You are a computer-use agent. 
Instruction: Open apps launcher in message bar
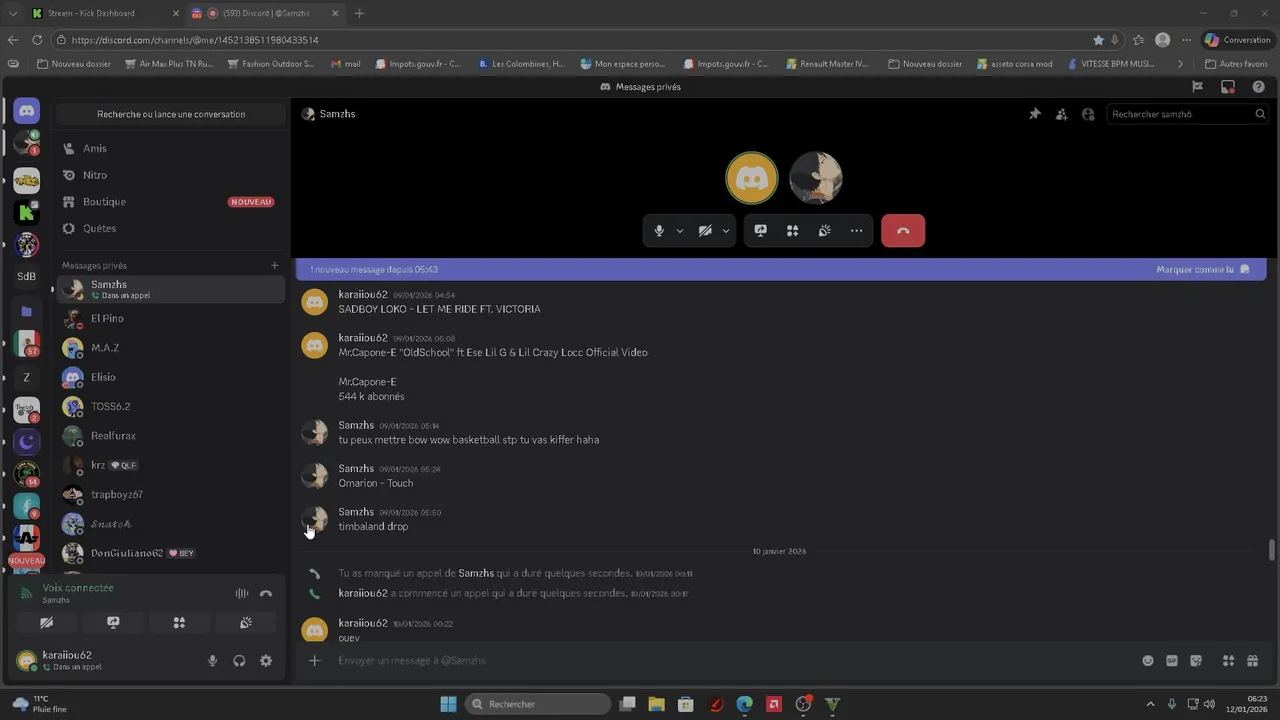(x=1228, y=660)
